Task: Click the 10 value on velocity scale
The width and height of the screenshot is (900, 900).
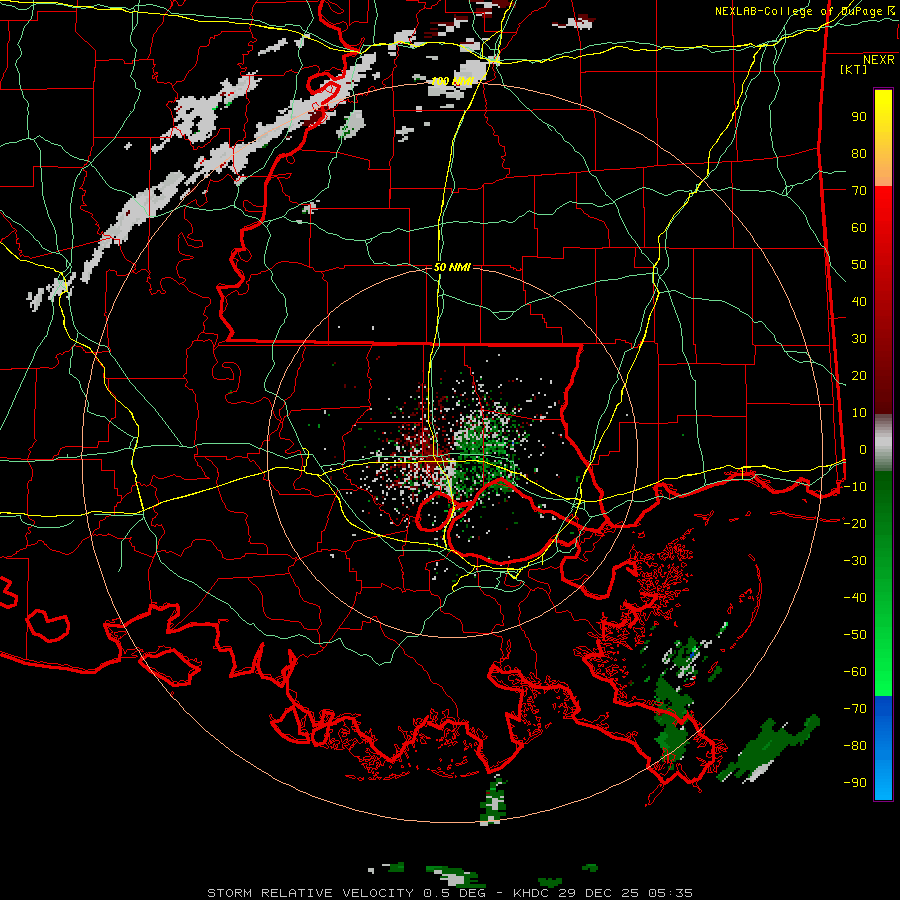Action: (x=859, y=413)
